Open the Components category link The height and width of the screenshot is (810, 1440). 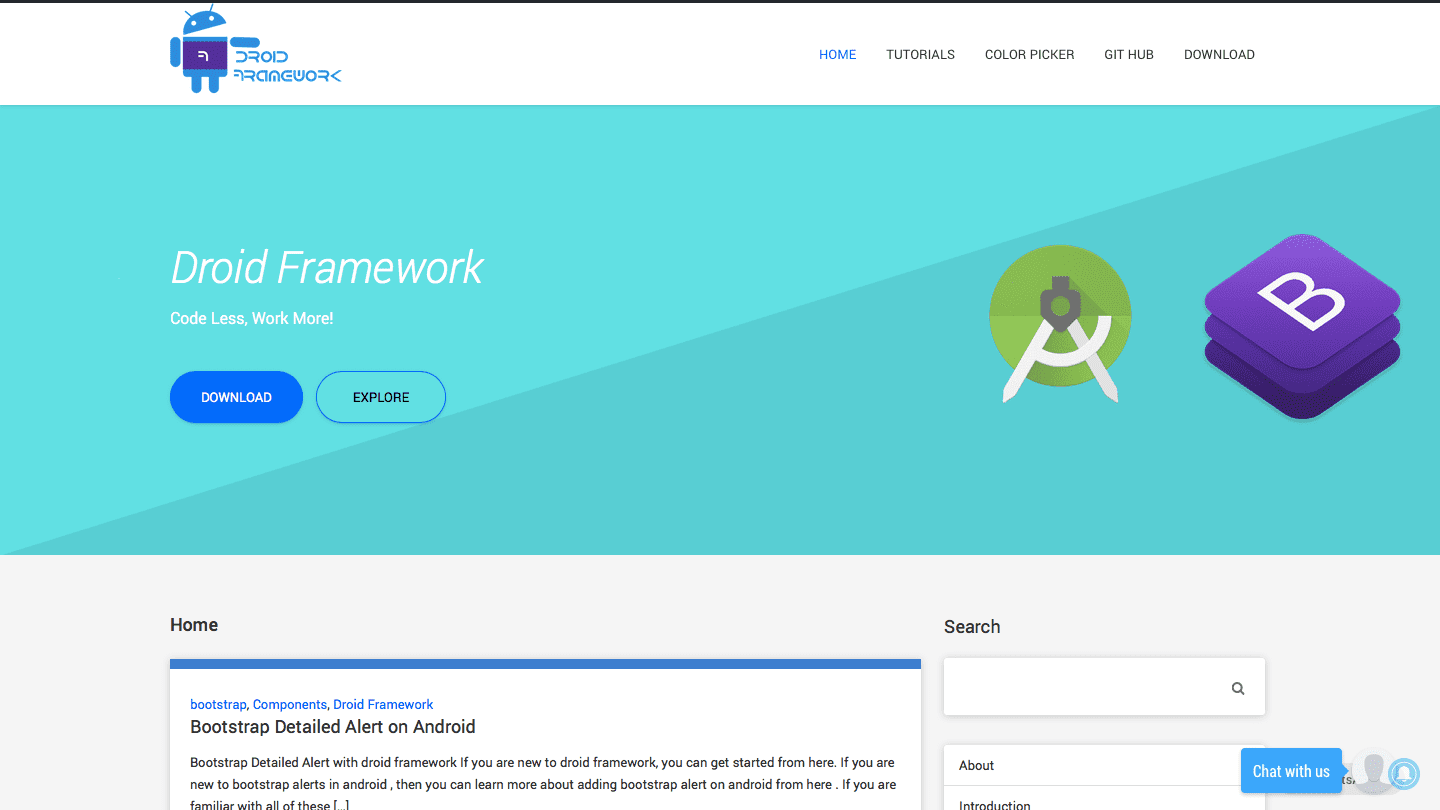pos(290,704)
